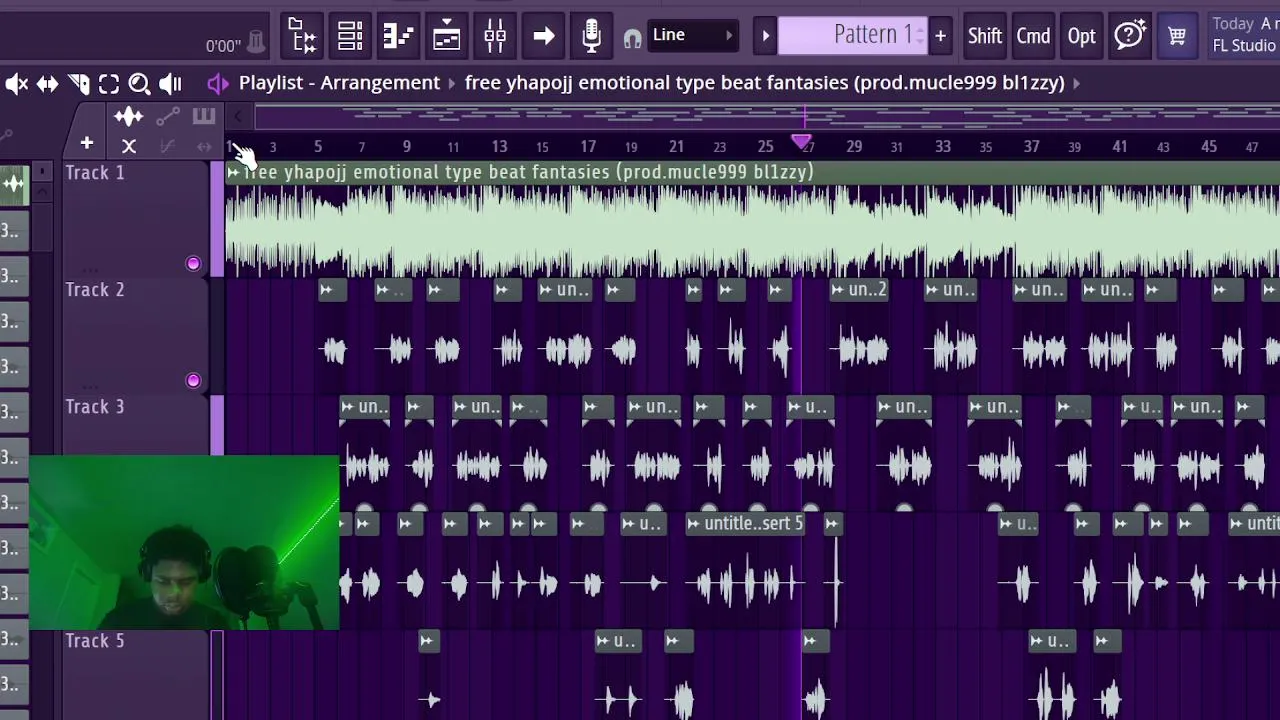Click the Cmd key button
This screenshot has width=1280, height=720.
click(x=1033, y=36)
